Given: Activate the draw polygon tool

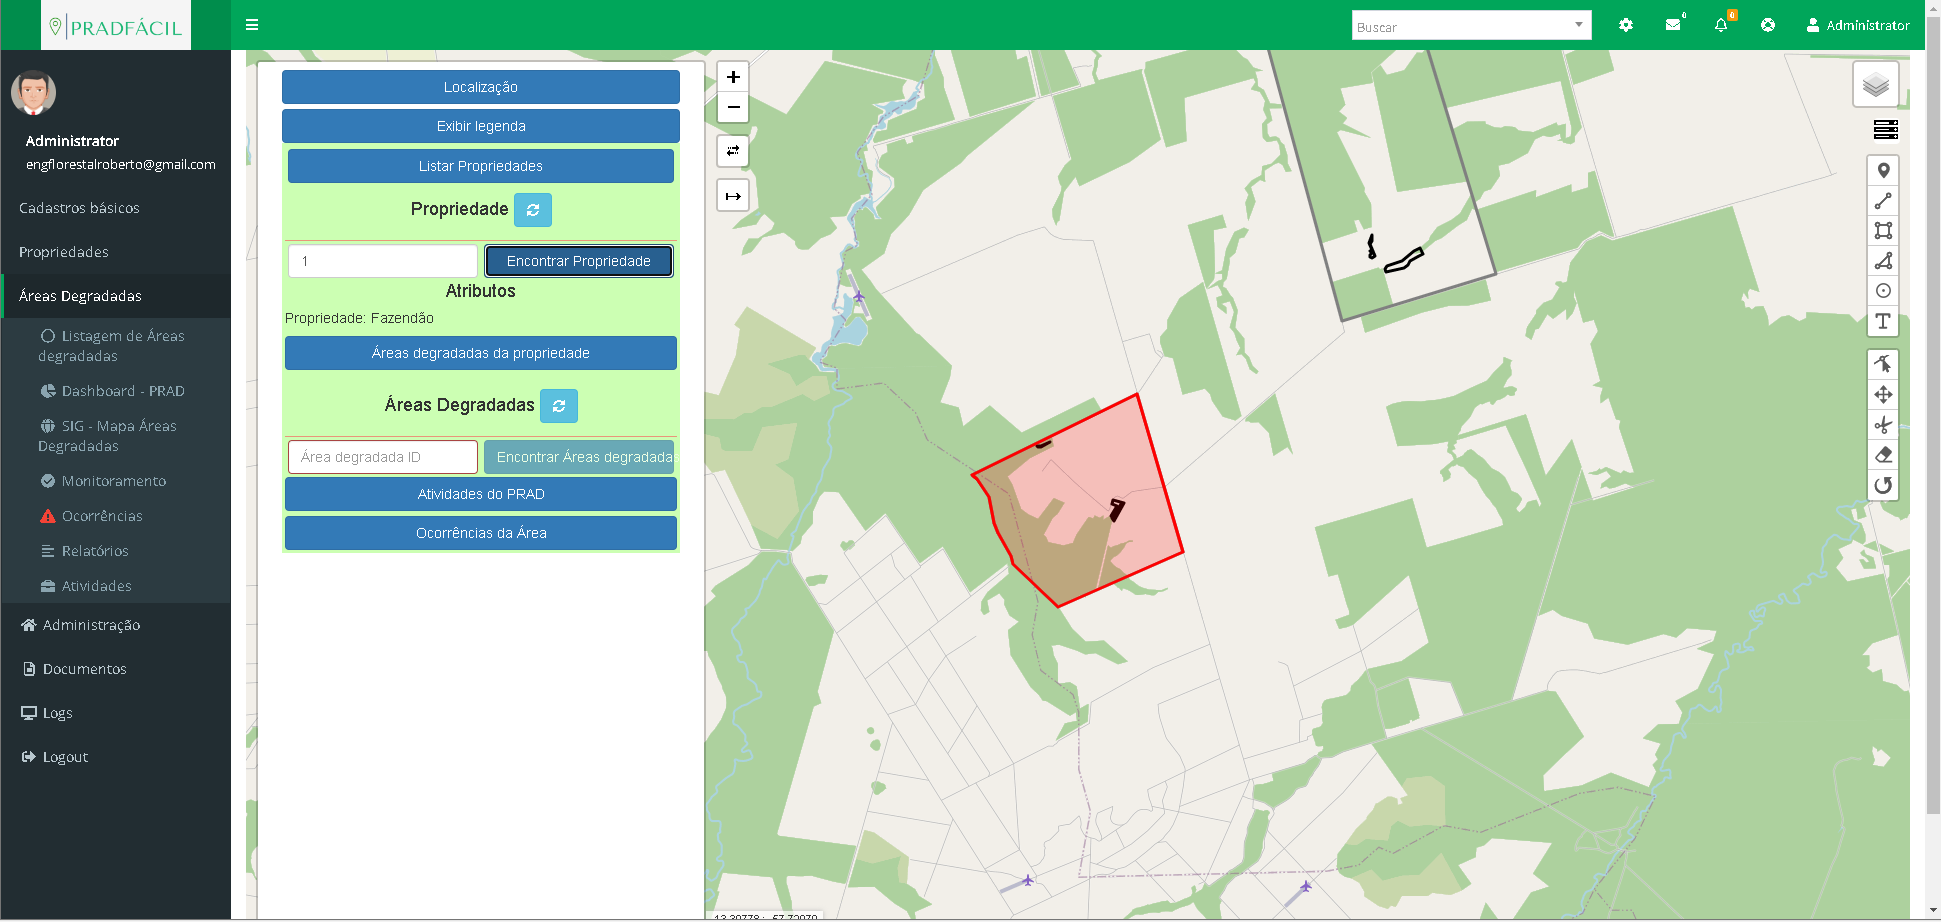Looking at the screenshot, I should (x=1883, y=261).
